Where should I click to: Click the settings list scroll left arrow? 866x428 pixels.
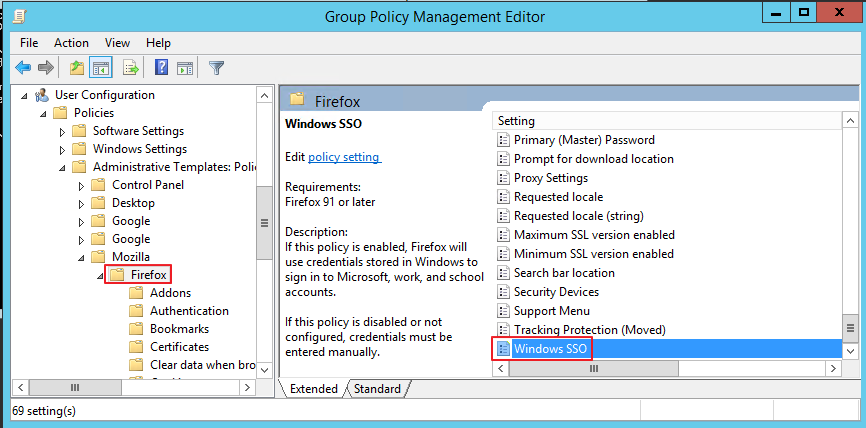(x=500, y=368)
